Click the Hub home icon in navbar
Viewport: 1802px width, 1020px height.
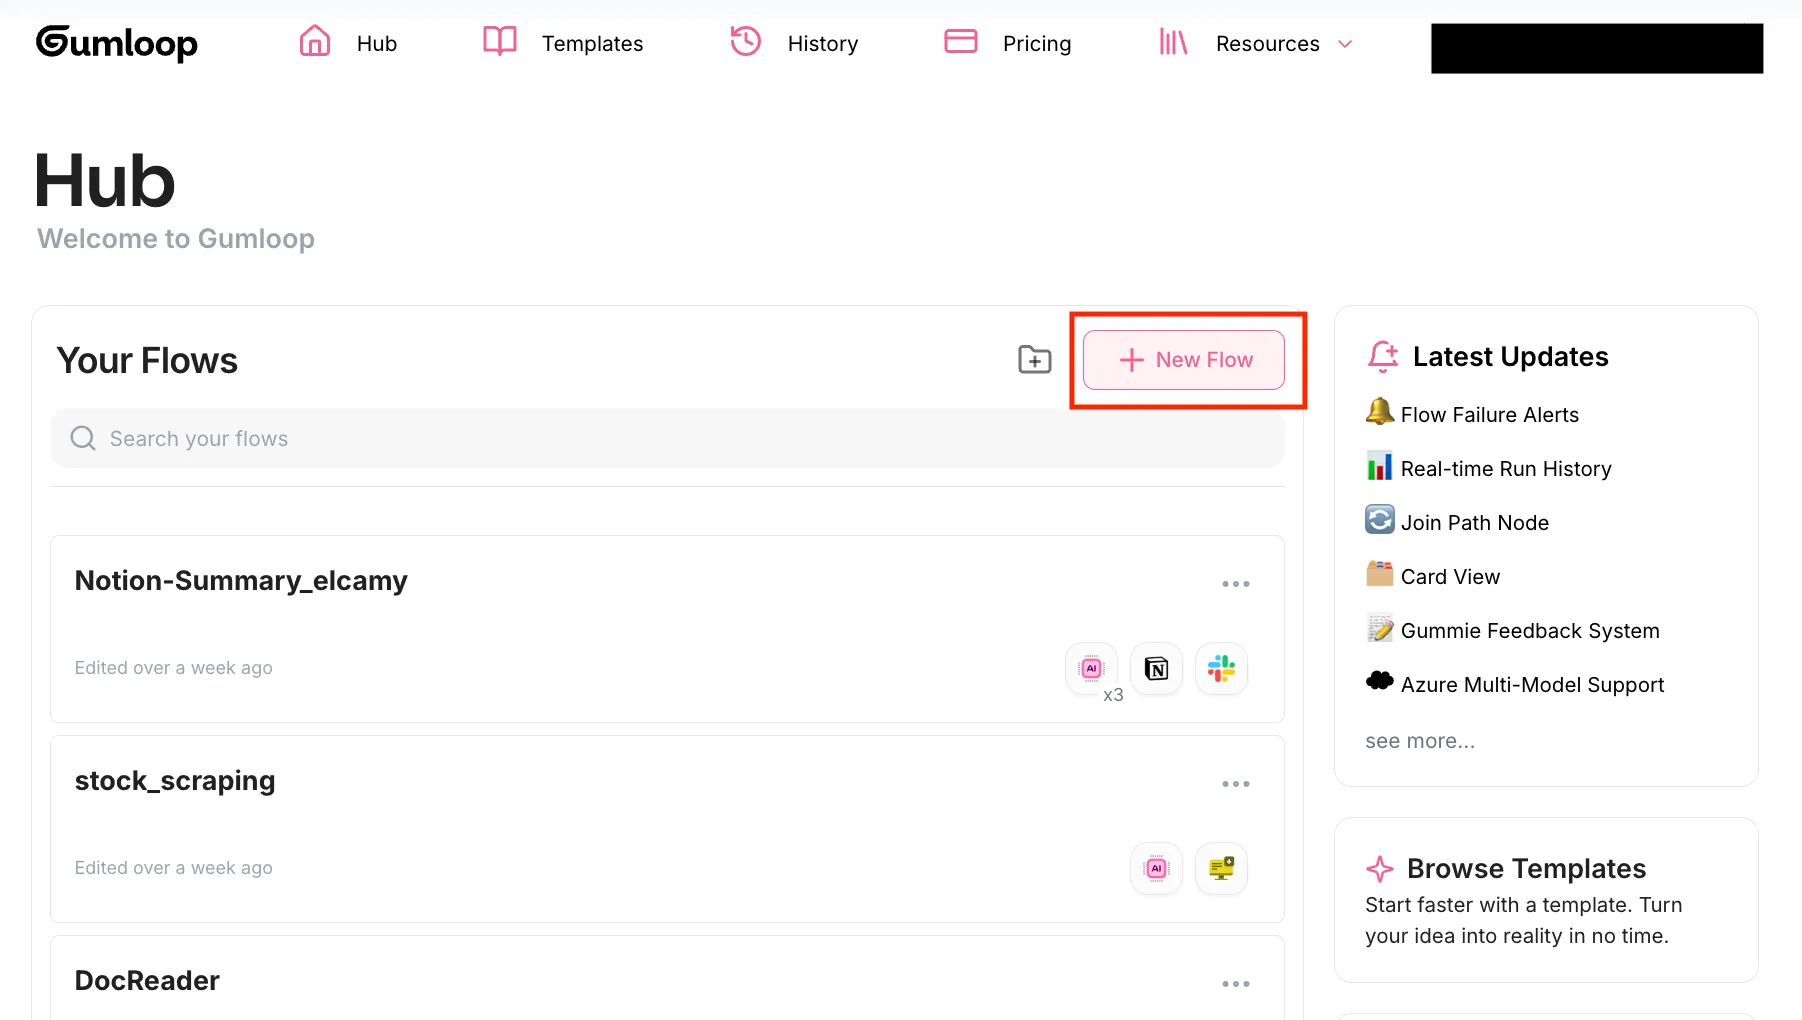[315, 42]
